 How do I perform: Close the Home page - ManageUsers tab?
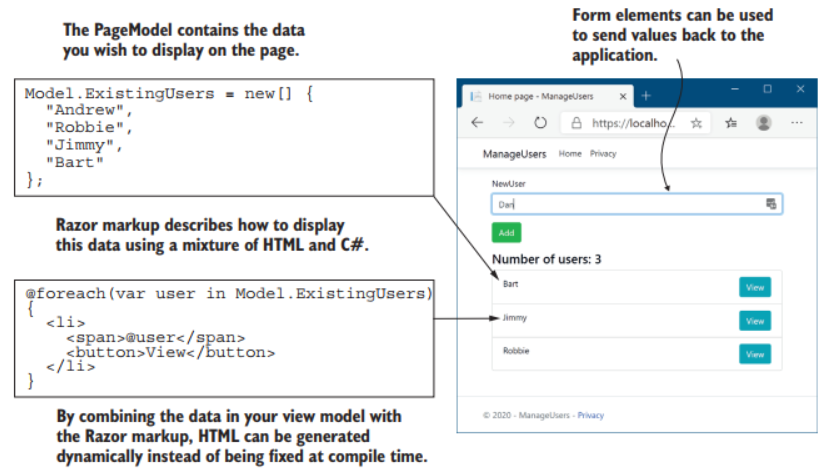click(623, 96)
